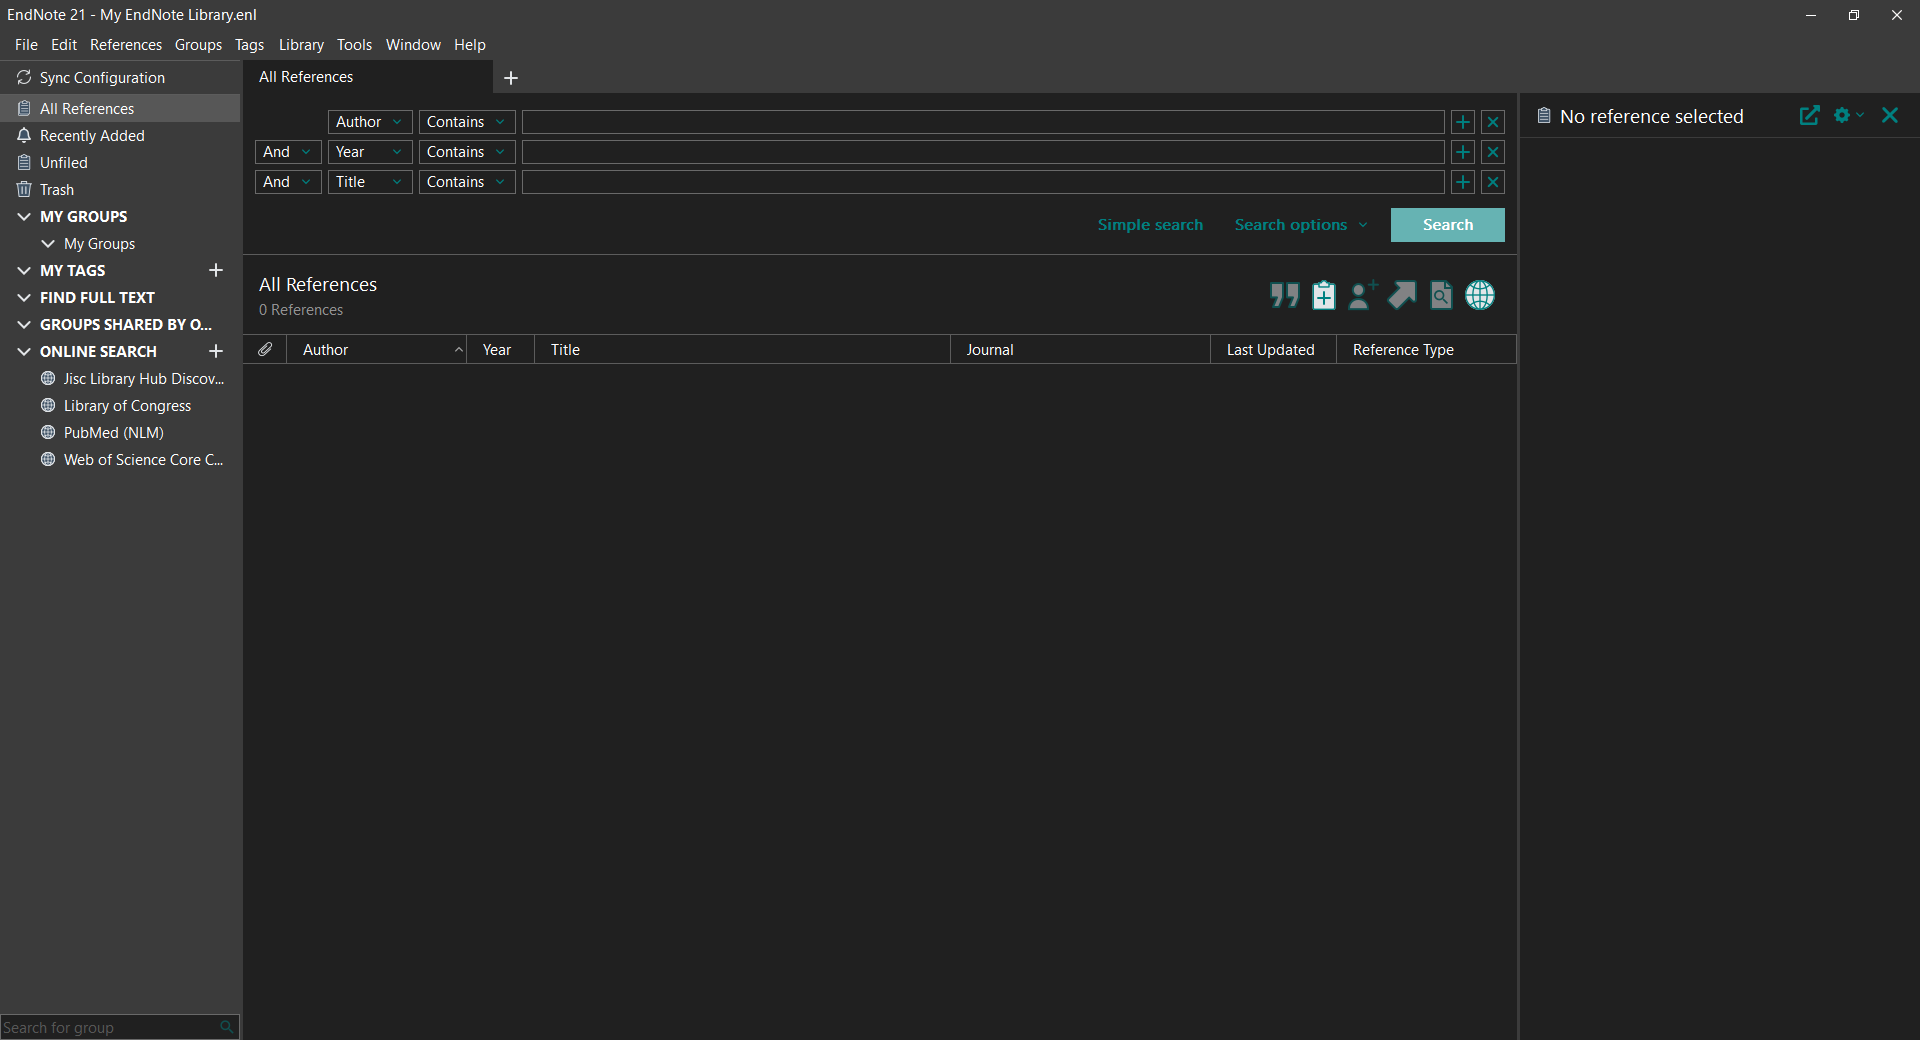The height and width of the screenshot is (1040, 1920).
Task: Add a new Online Search connection
Action: pos(215,351)
